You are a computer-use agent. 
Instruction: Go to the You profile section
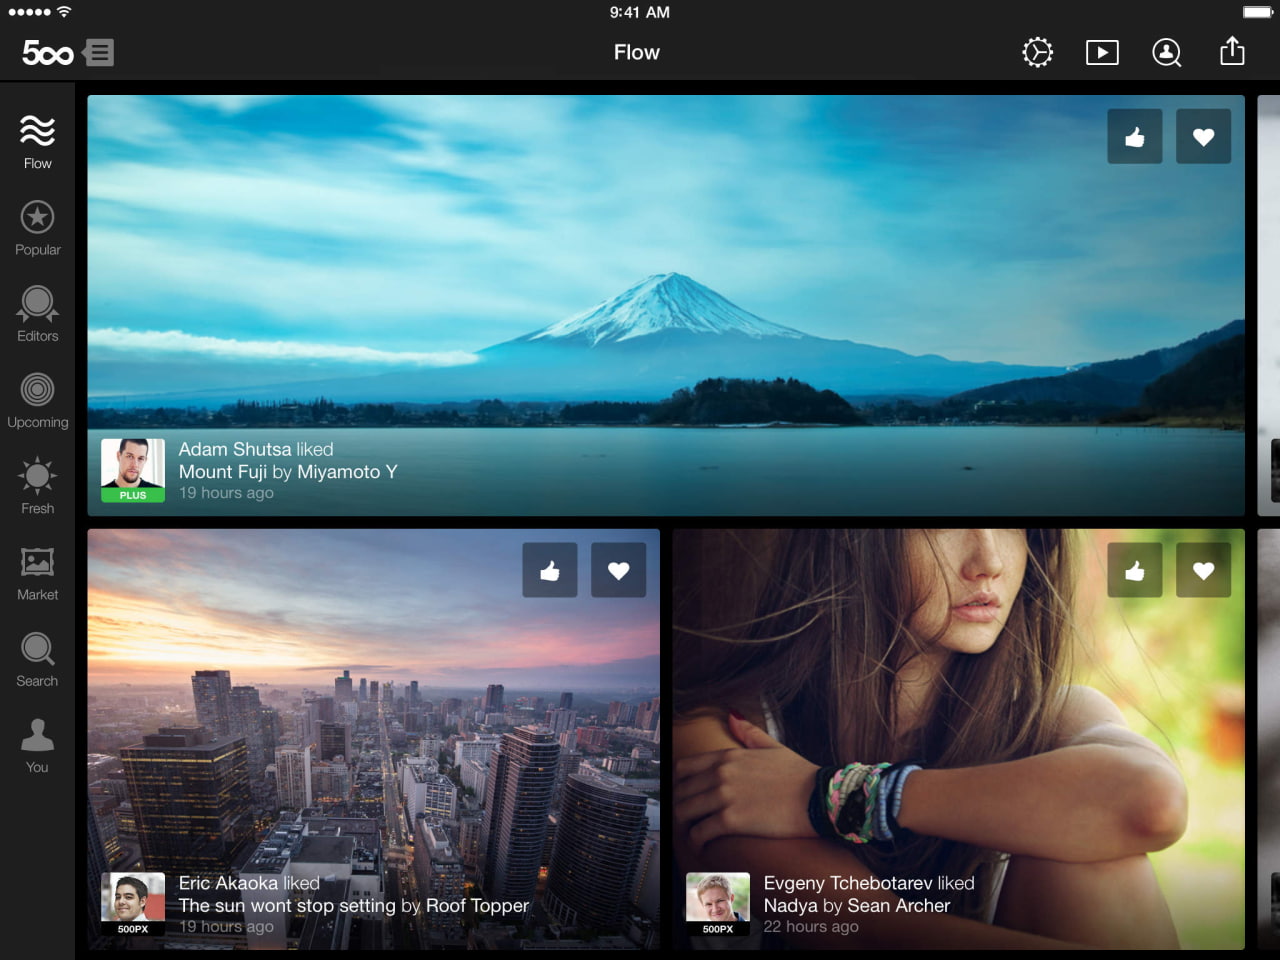click(36, 742)
